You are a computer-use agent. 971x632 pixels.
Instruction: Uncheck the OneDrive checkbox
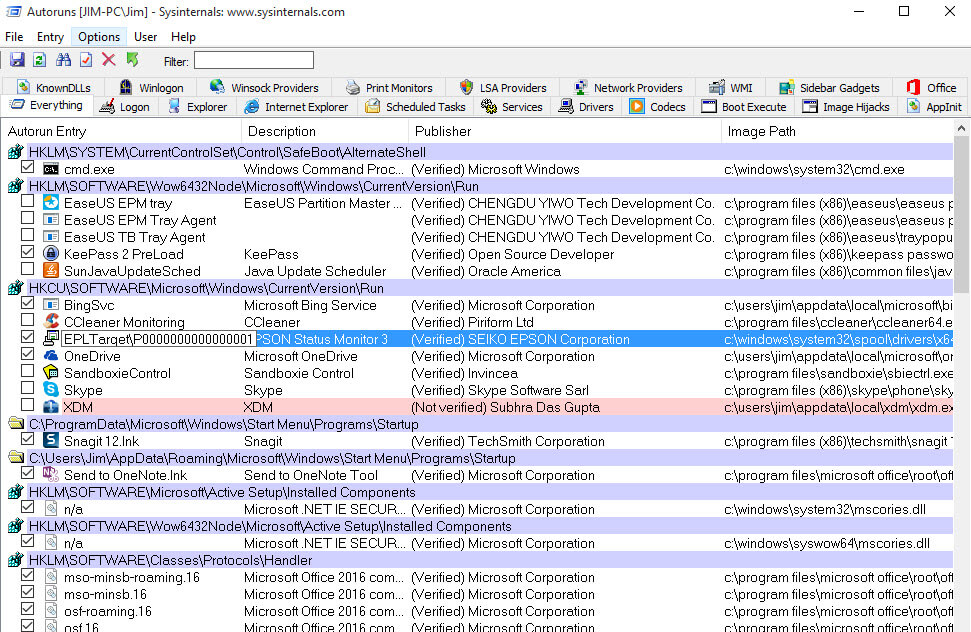pyautogui.click(x=27, y=353)
